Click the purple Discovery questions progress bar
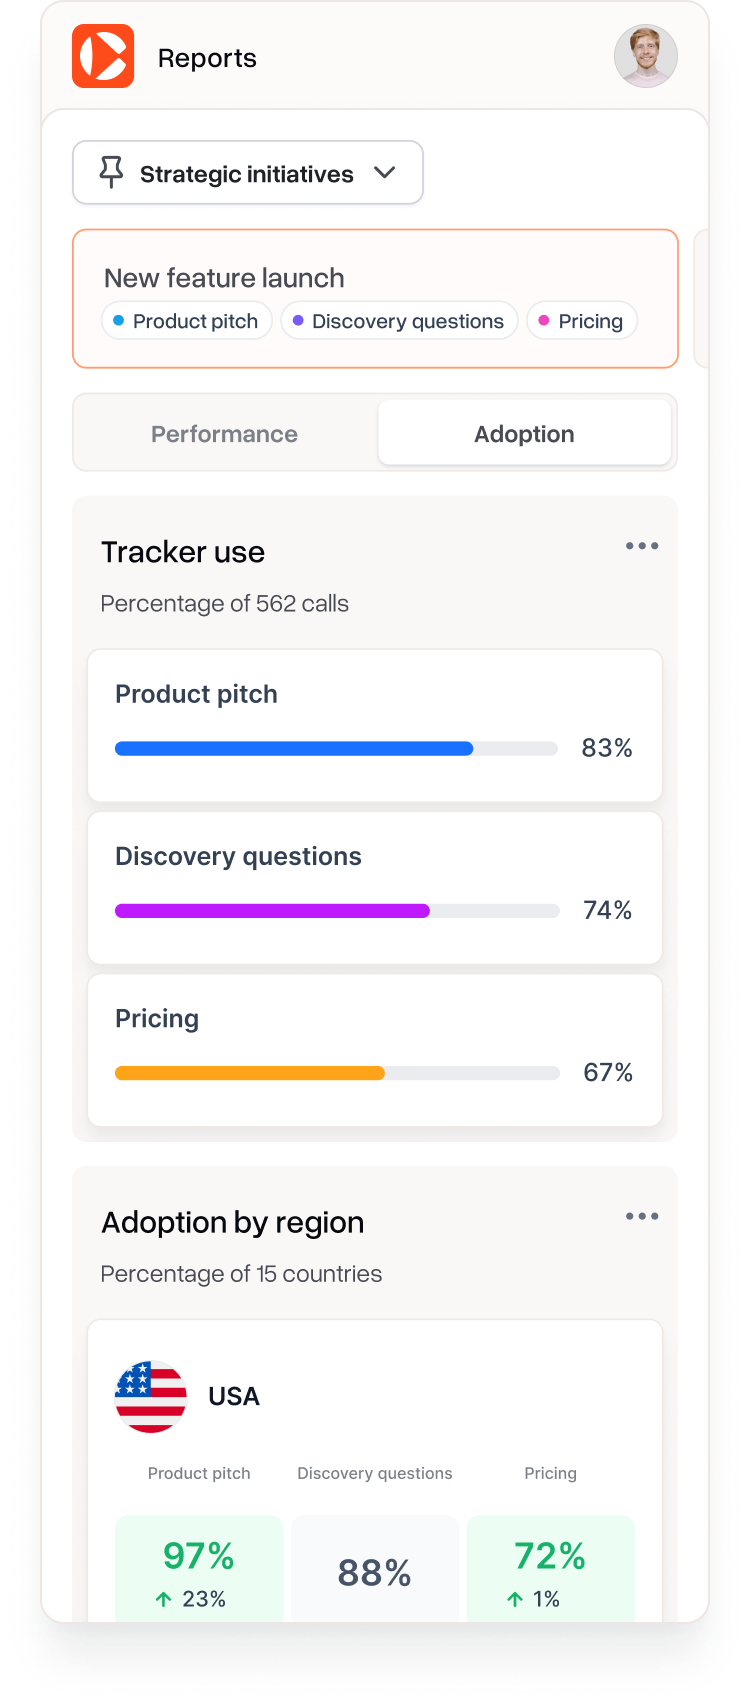 point(272,911)
